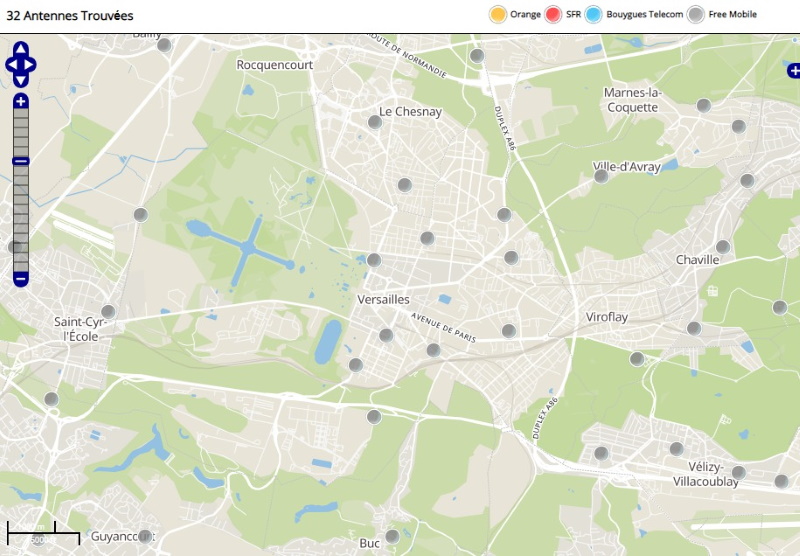Toggle the SFR operator filter
This screenshot has height=556, width=800.
(553, 14)
